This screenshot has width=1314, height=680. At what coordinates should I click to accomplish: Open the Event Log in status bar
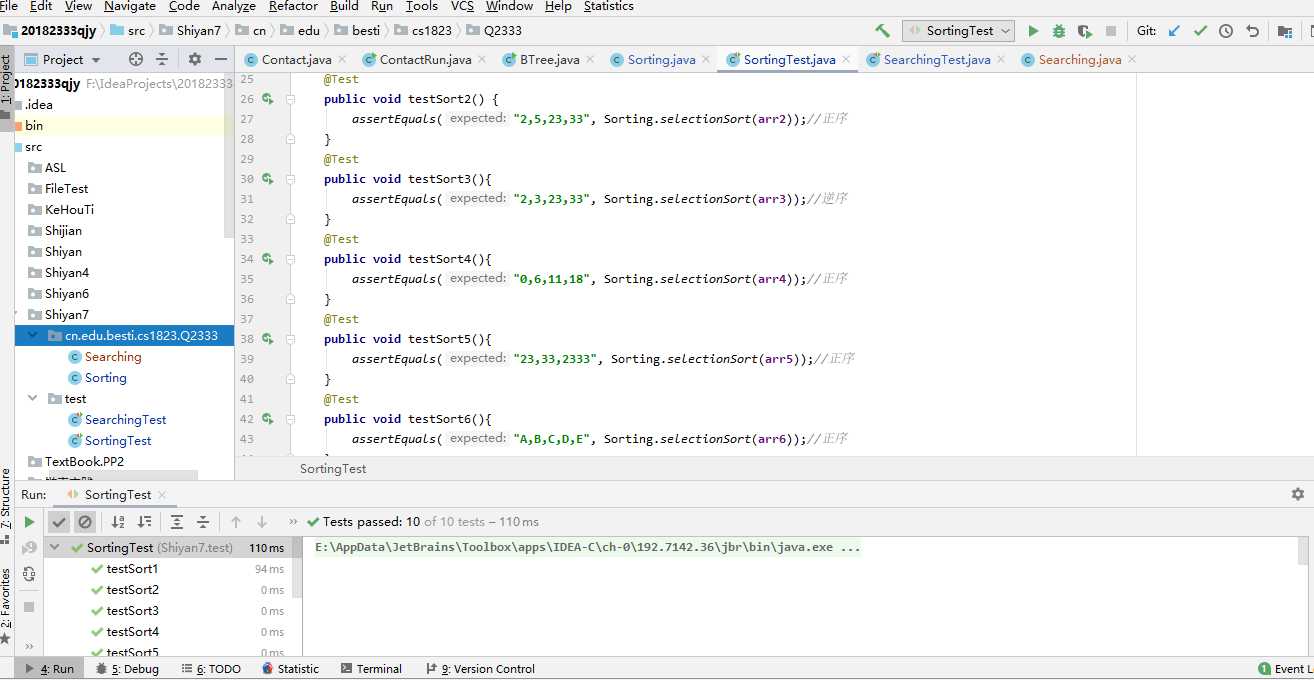click(1286, 669)
